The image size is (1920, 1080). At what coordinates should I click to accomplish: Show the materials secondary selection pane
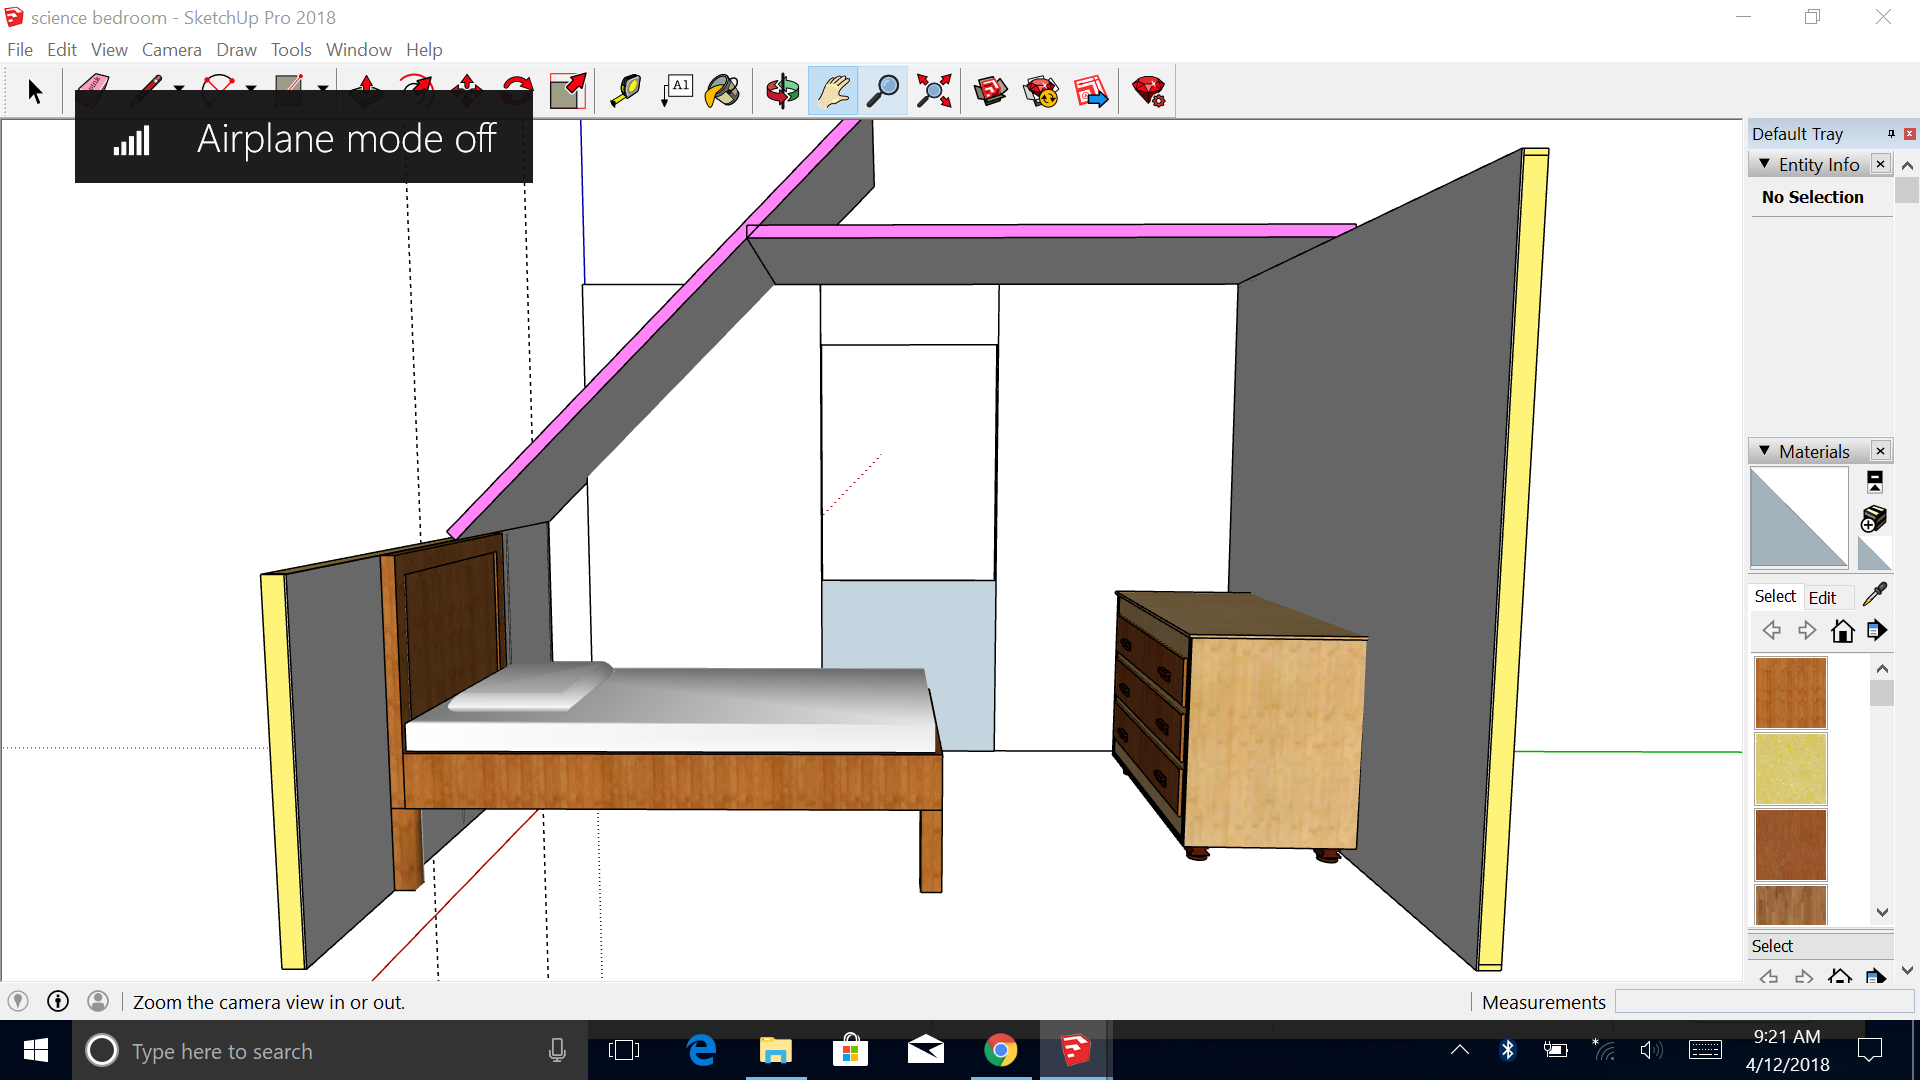pyautogui.click(x=1874, y=482)
